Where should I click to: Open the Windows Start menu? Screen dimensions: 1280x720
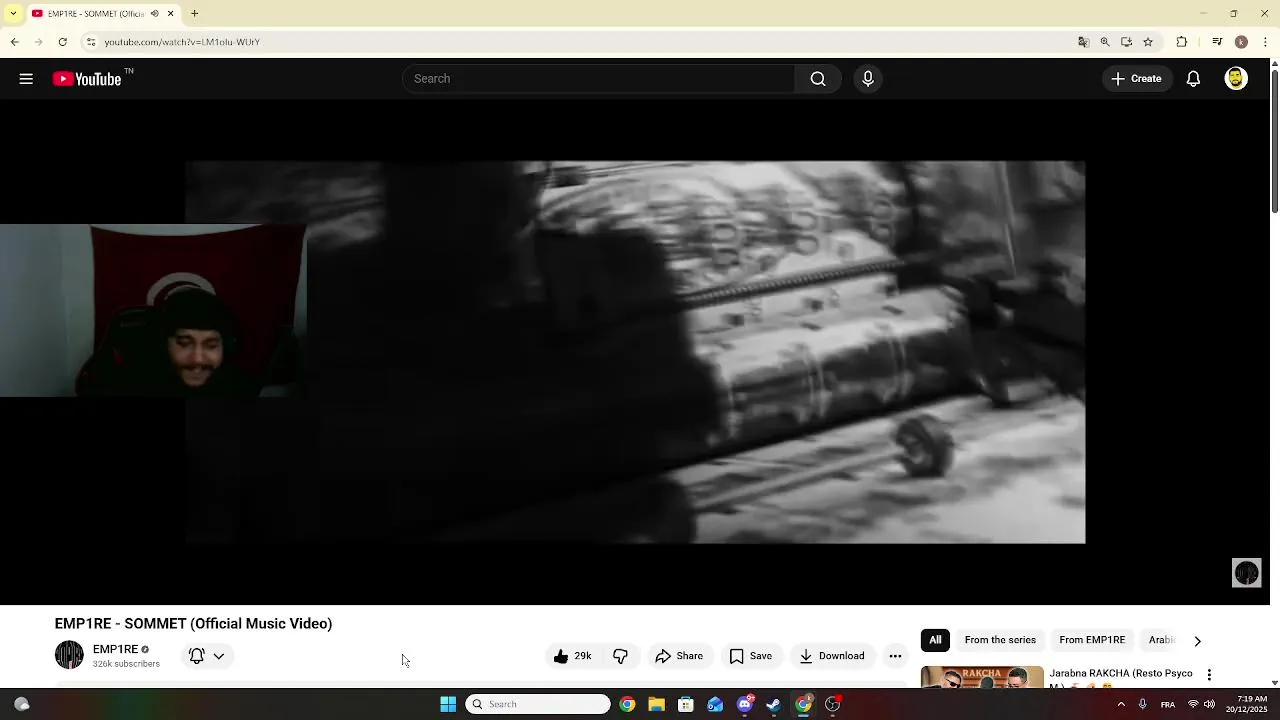(x=448, y=704)
